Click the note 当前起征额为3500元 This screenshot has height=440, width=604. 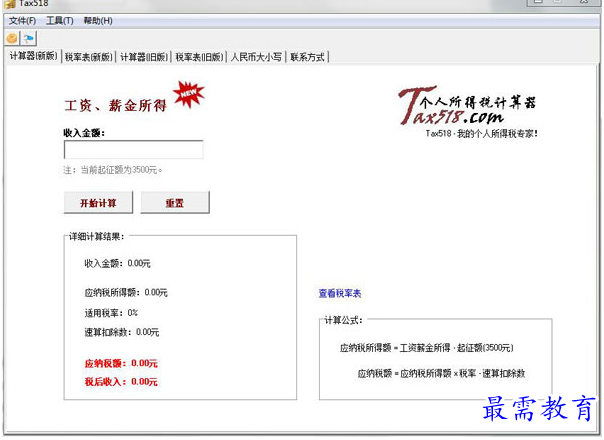coord(113,170)
